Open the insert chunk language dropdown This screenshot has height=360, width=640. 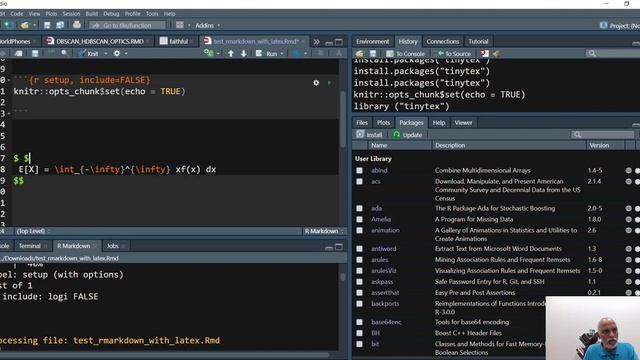pyautogui.click(x=218, y=53)
